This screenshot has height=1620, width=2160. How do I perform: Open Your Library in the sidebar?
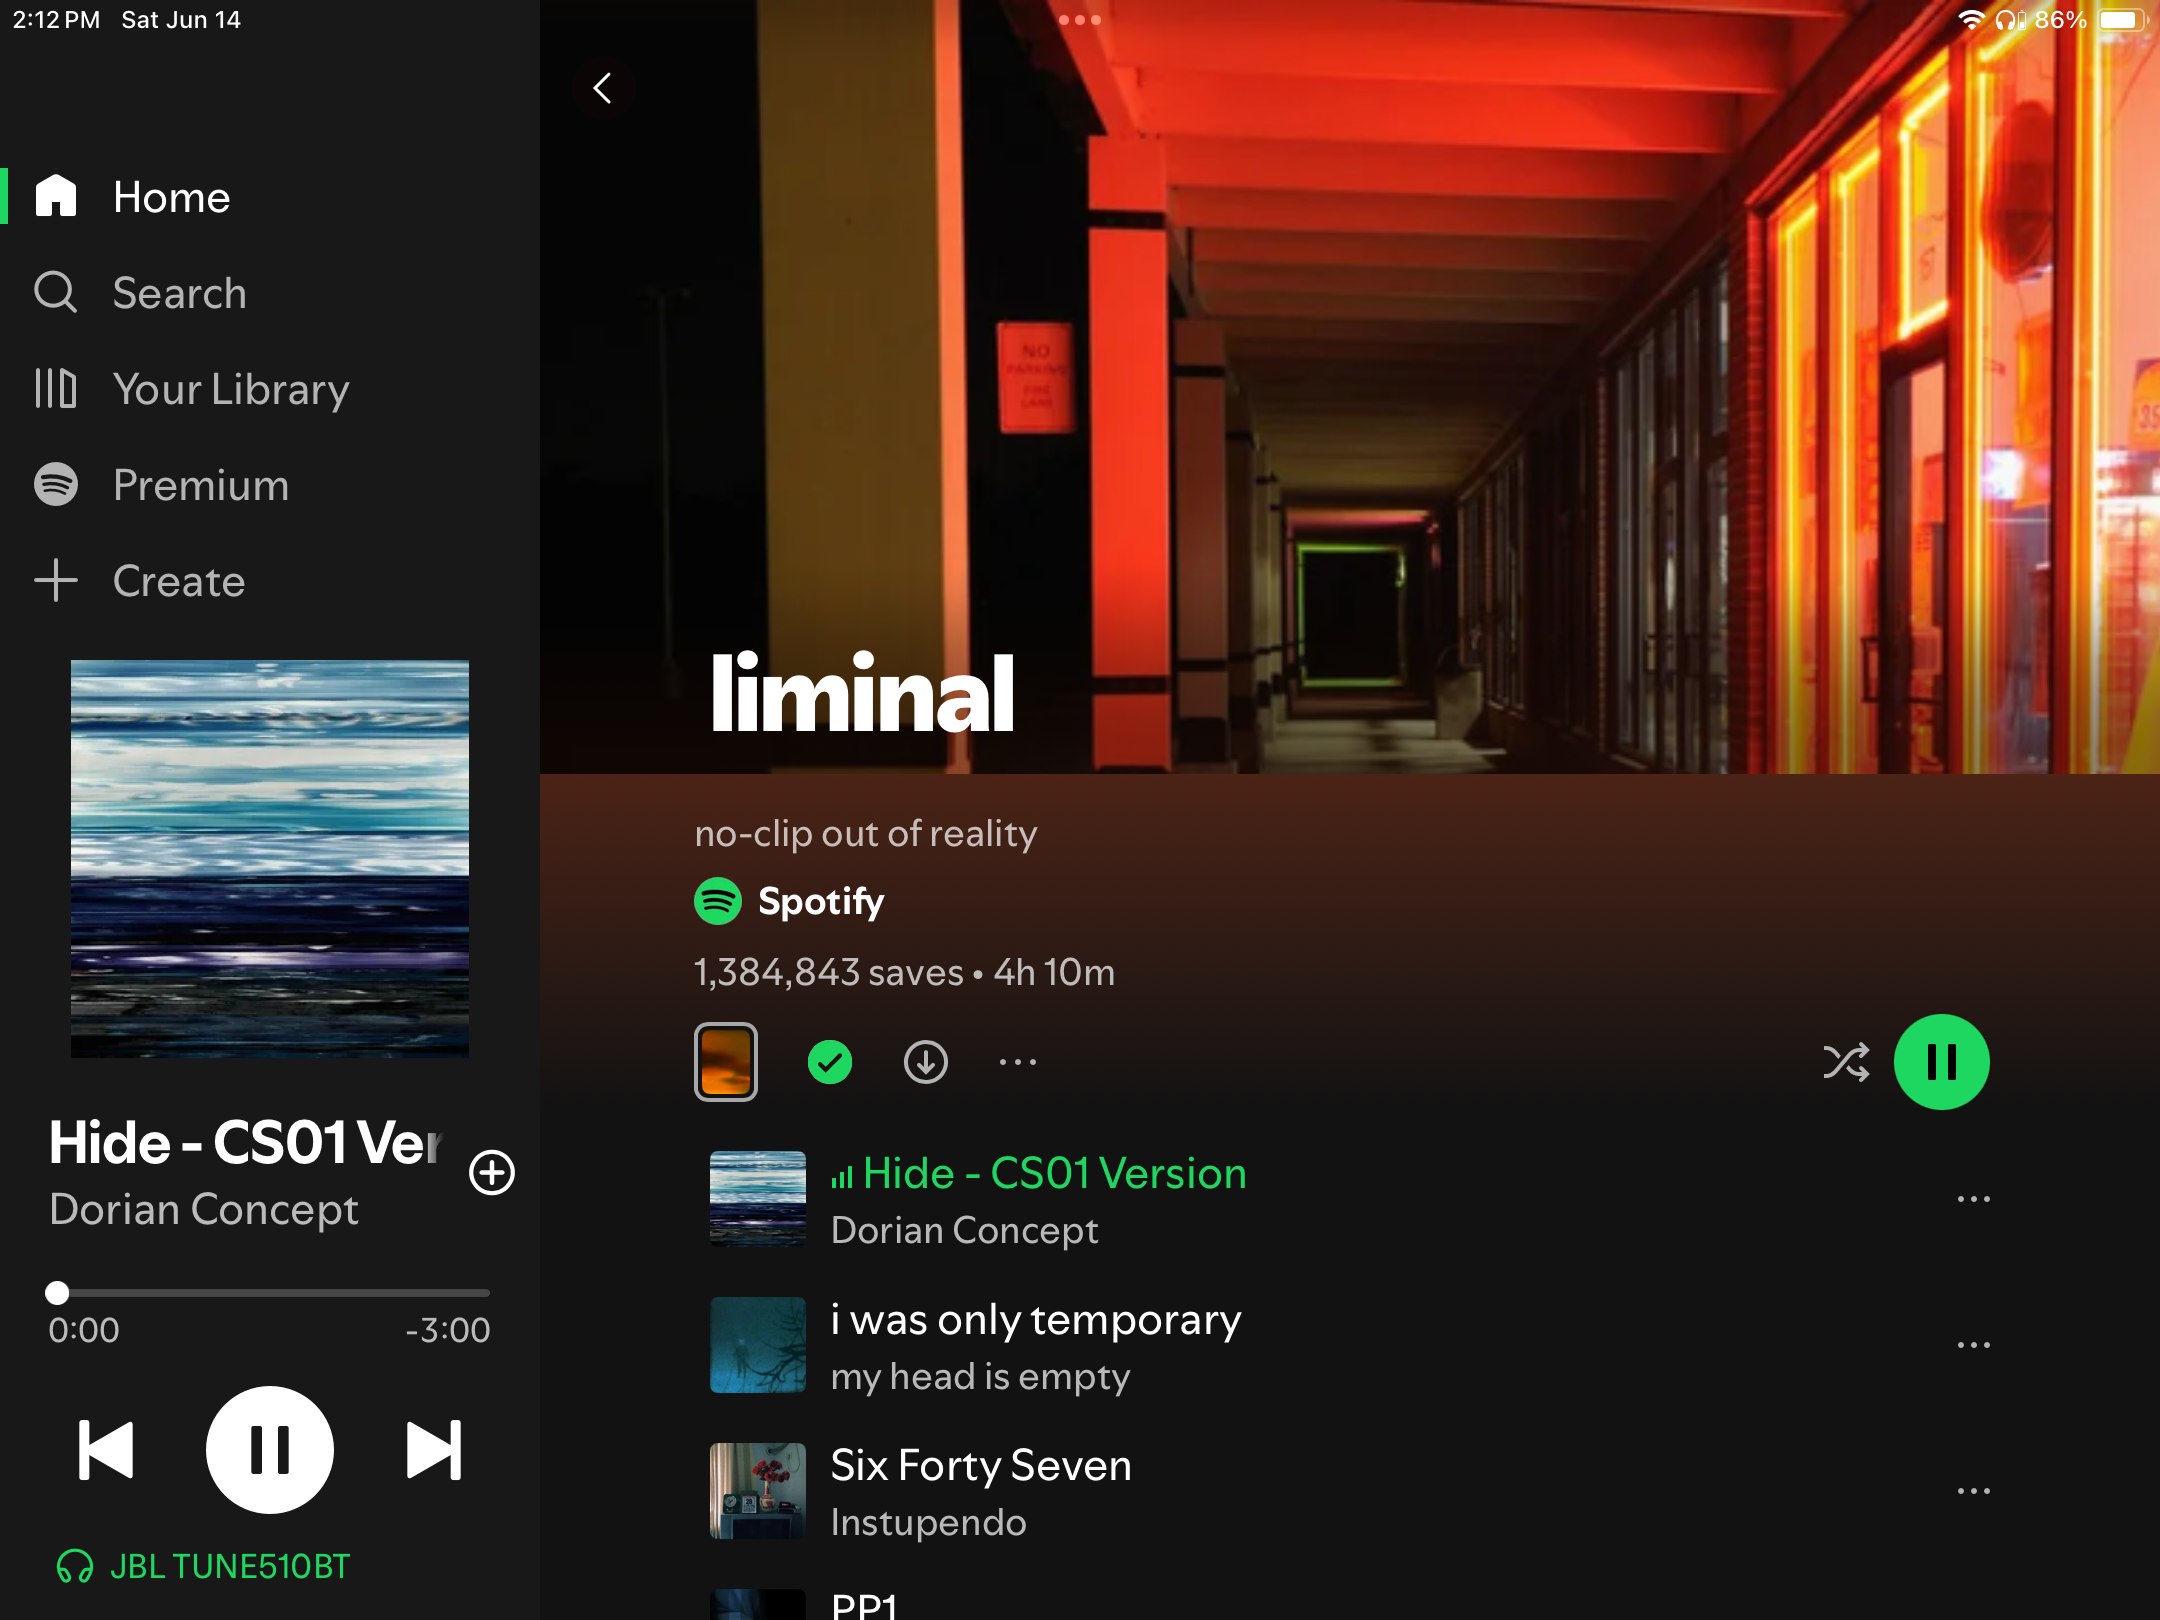coord(270,389)
